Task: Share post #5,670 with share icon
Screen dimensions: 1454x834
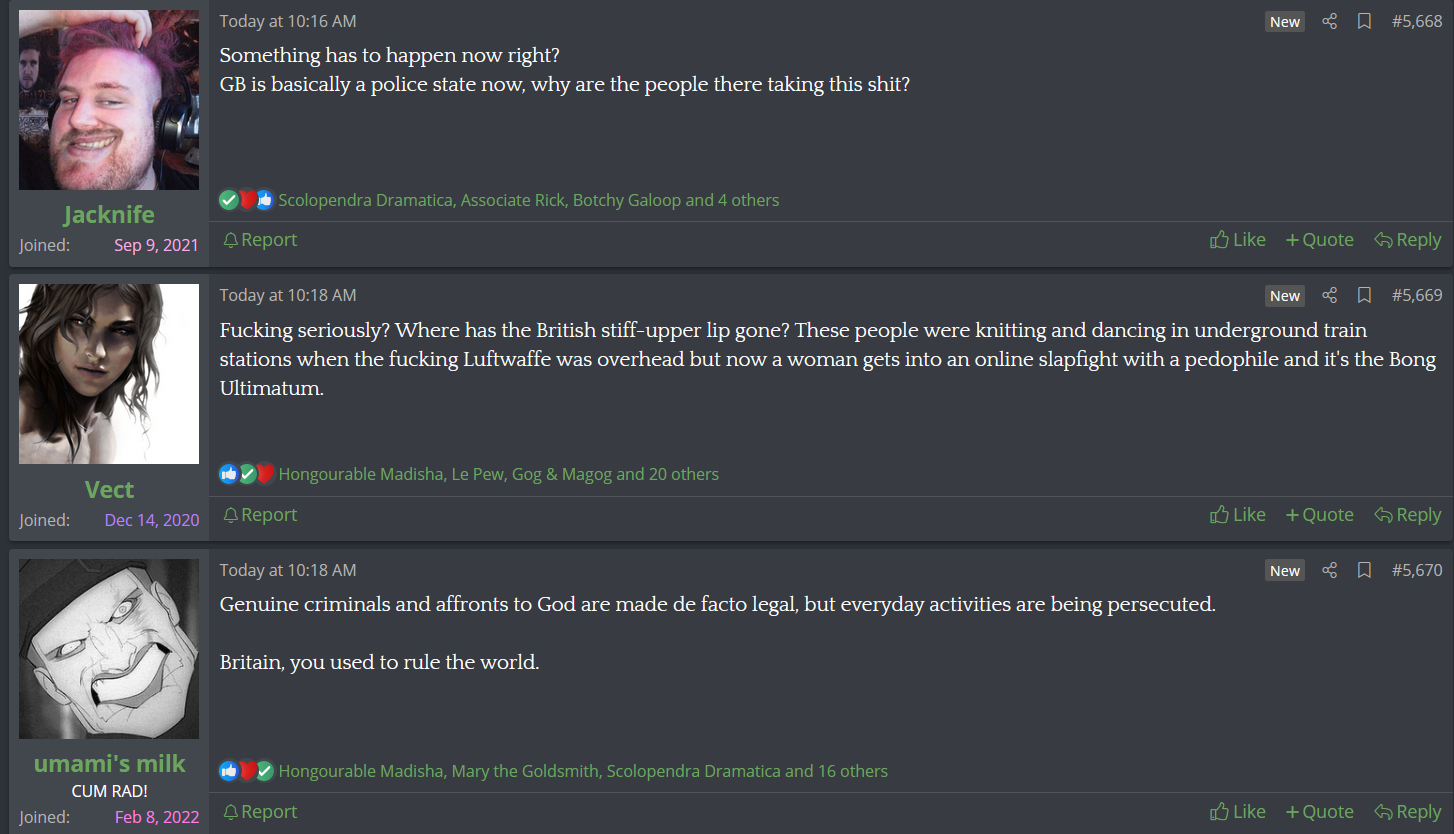Action: (x=1329, y=570)
